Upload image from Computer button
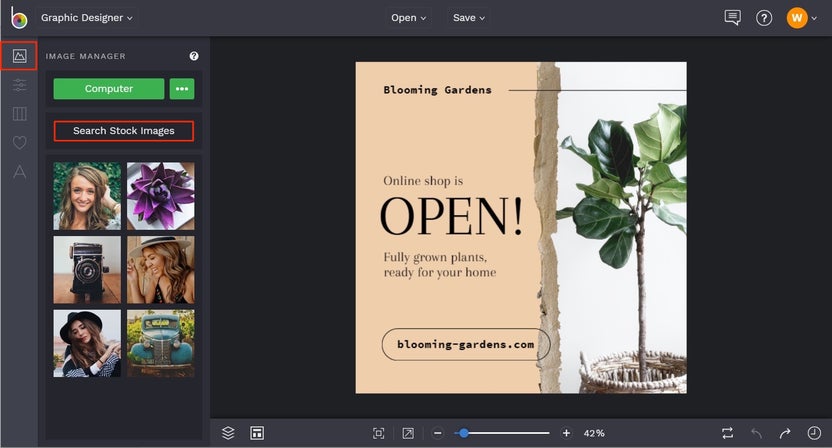The image size is (832, 448). pos(109,89)
